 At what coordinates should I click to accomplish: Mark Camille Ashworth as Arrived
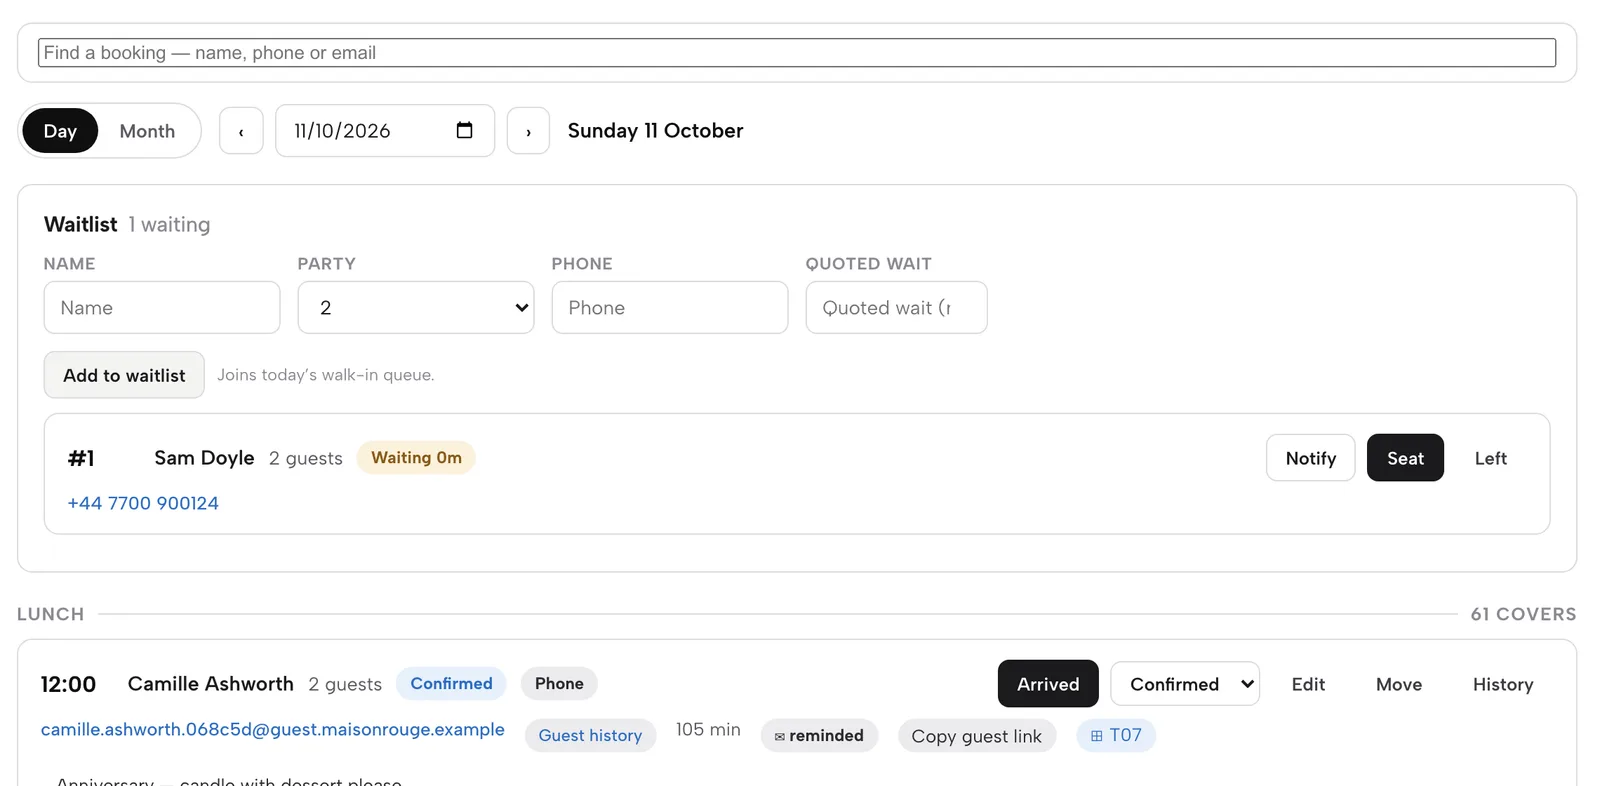[x=1048, y=684]
